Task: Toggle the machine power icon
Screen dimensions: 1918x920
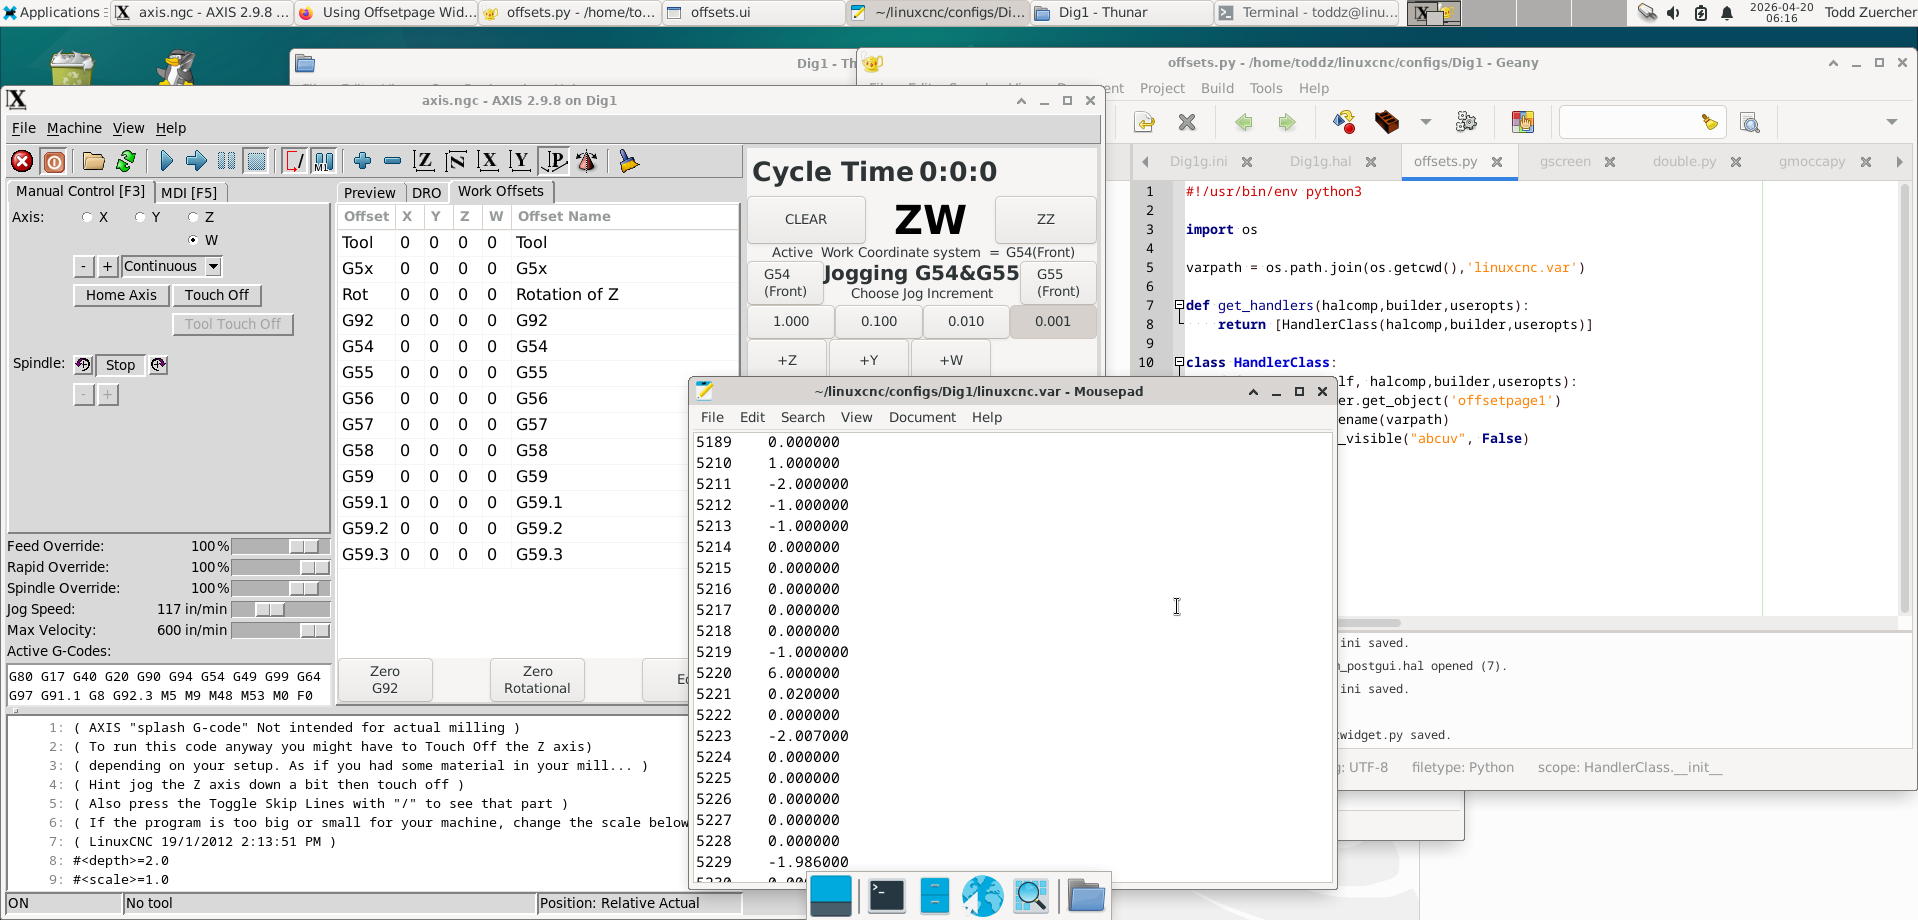Action: point(54,161)
